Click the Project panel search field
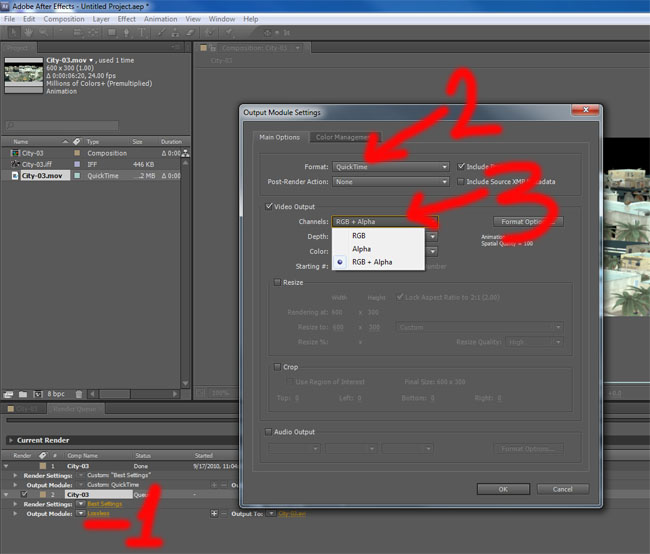 62,125
